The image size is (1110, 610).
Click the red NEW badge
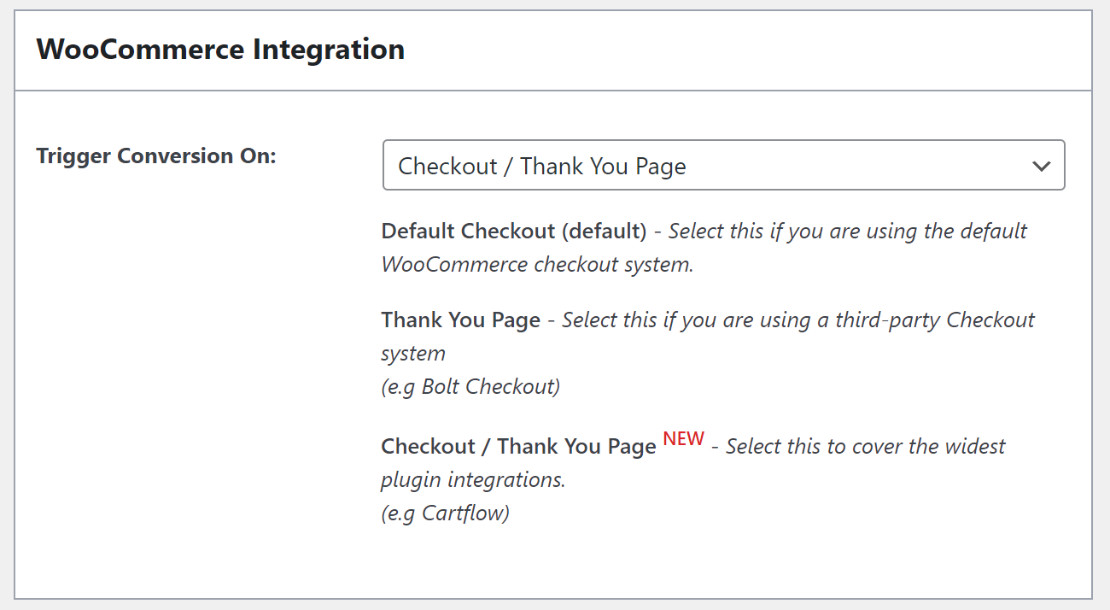684,439
